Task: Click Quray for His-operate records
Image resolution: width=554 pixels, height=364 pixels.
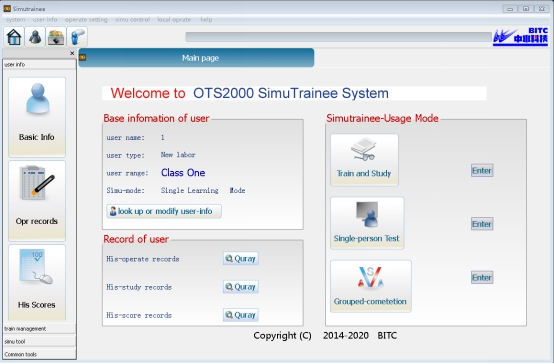Action: coord(241,259)
